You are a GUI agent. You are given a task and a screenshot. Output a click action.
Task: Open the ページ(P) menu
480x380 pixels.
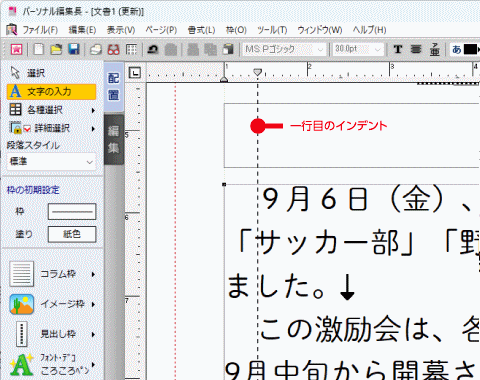click(161, 30)
